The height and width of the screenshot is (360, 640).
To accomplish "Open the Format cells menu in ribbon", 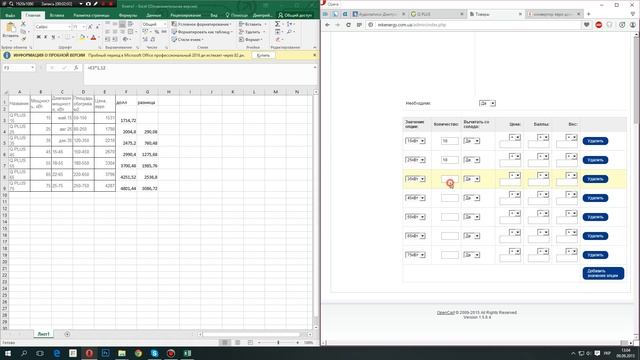I will click(x=251, y=40).
